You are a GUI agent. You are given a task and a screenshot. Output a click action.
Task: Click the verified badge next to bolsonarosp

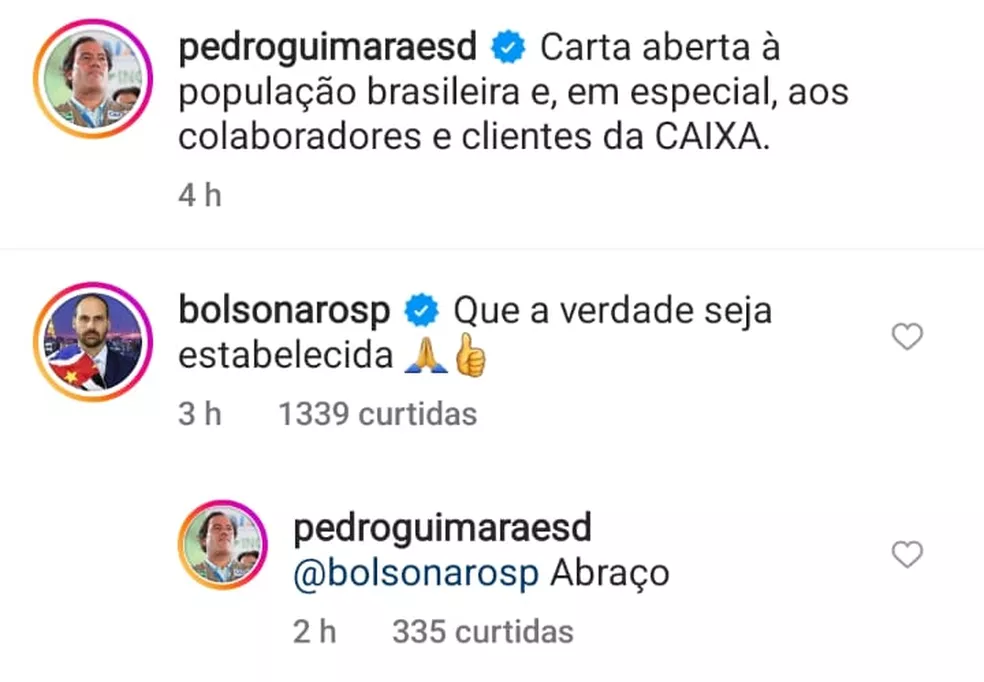(x=421, y=310)
